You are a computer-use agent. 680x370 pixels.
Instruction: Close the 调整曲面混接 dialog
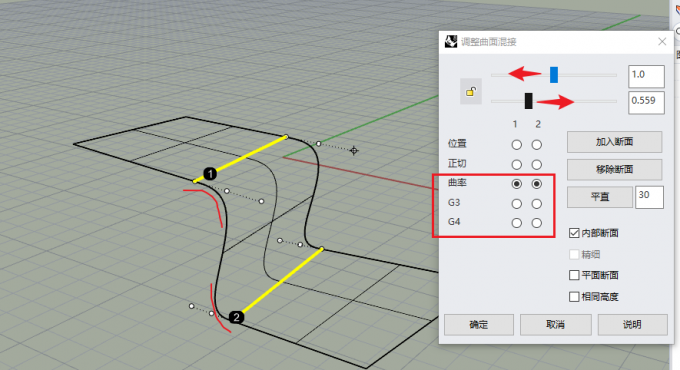[662, 42]
